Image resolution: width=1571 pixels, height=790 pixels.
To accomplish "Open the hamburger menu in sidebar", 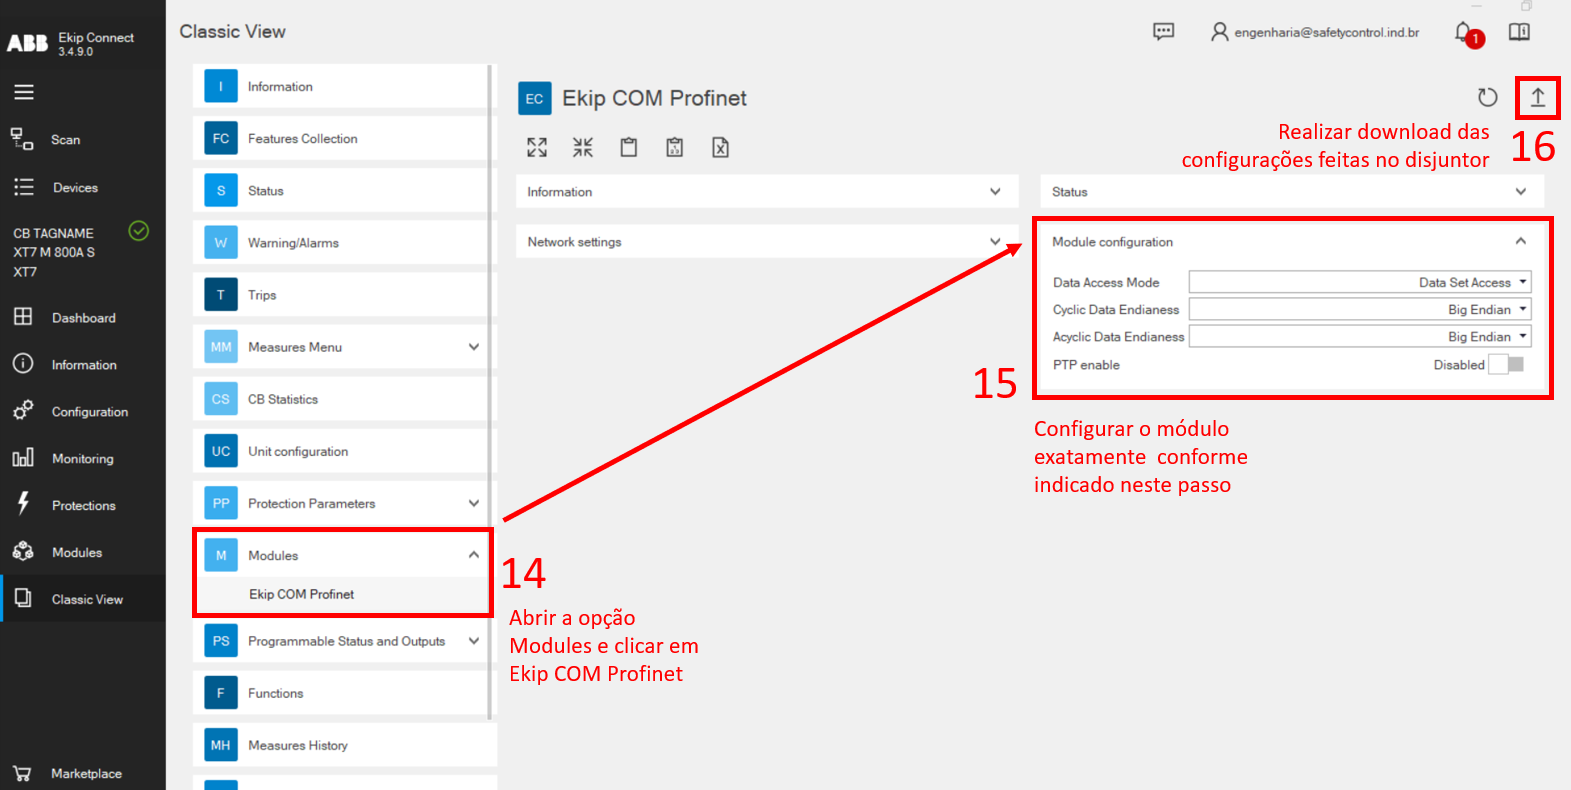I will pos(24,92).
